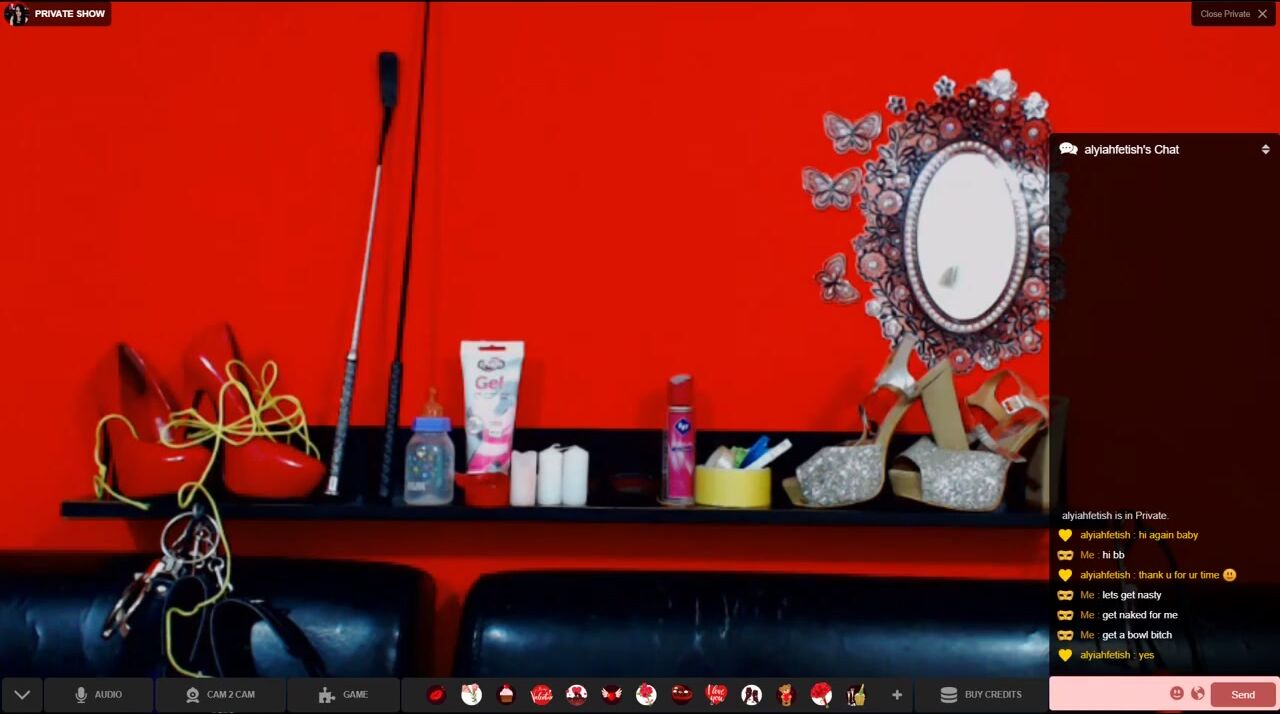Click the Private Show avatar thumbnail
The image size is (1280, 714).
(x=16, y=14)
